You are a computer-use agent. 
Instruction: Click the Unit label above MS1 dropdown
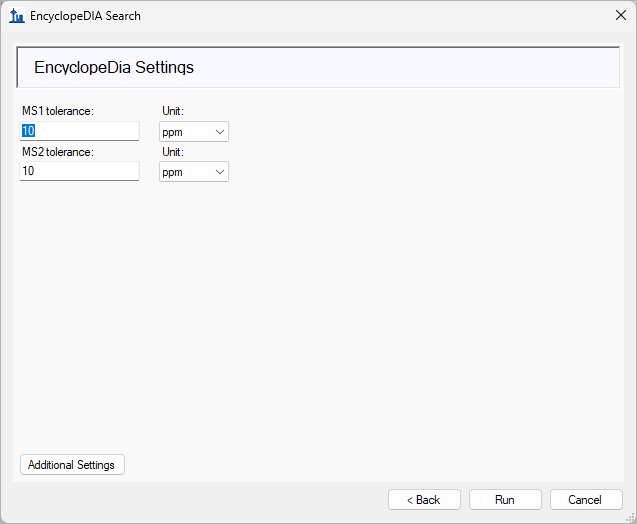(x=173, y=111)
